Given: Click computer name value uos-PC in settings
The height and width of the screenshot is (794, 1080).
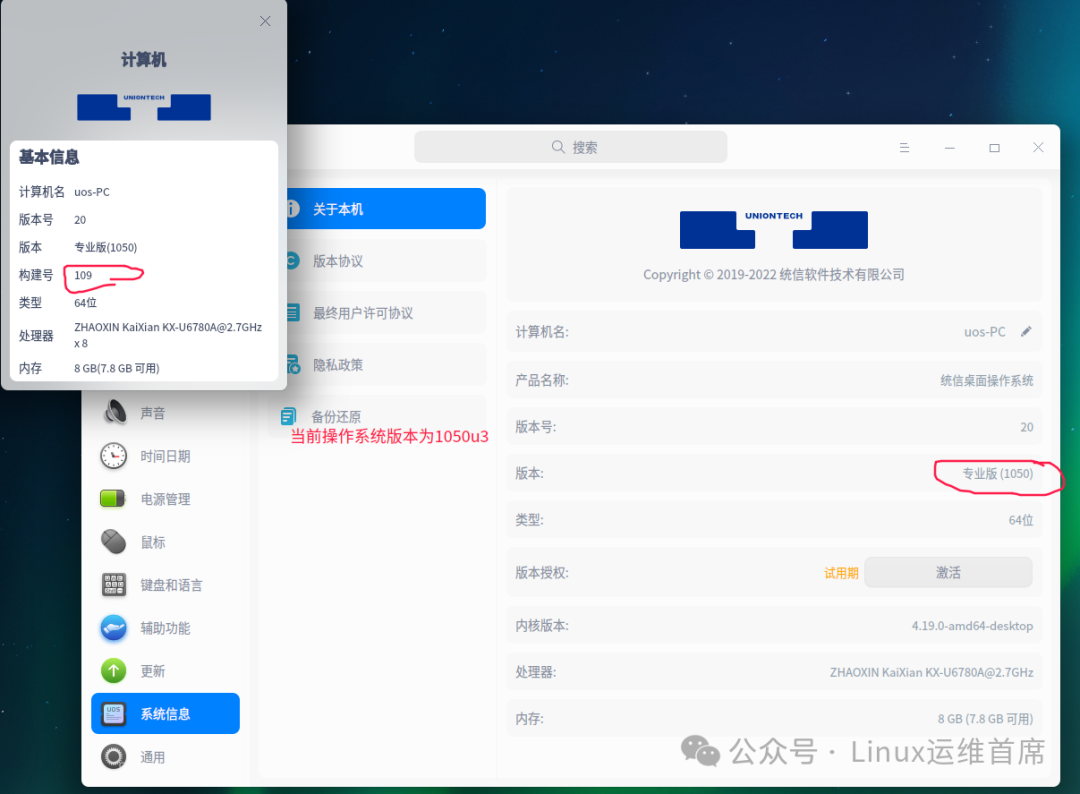Looking at the screenshot, I should coord(984,332).
